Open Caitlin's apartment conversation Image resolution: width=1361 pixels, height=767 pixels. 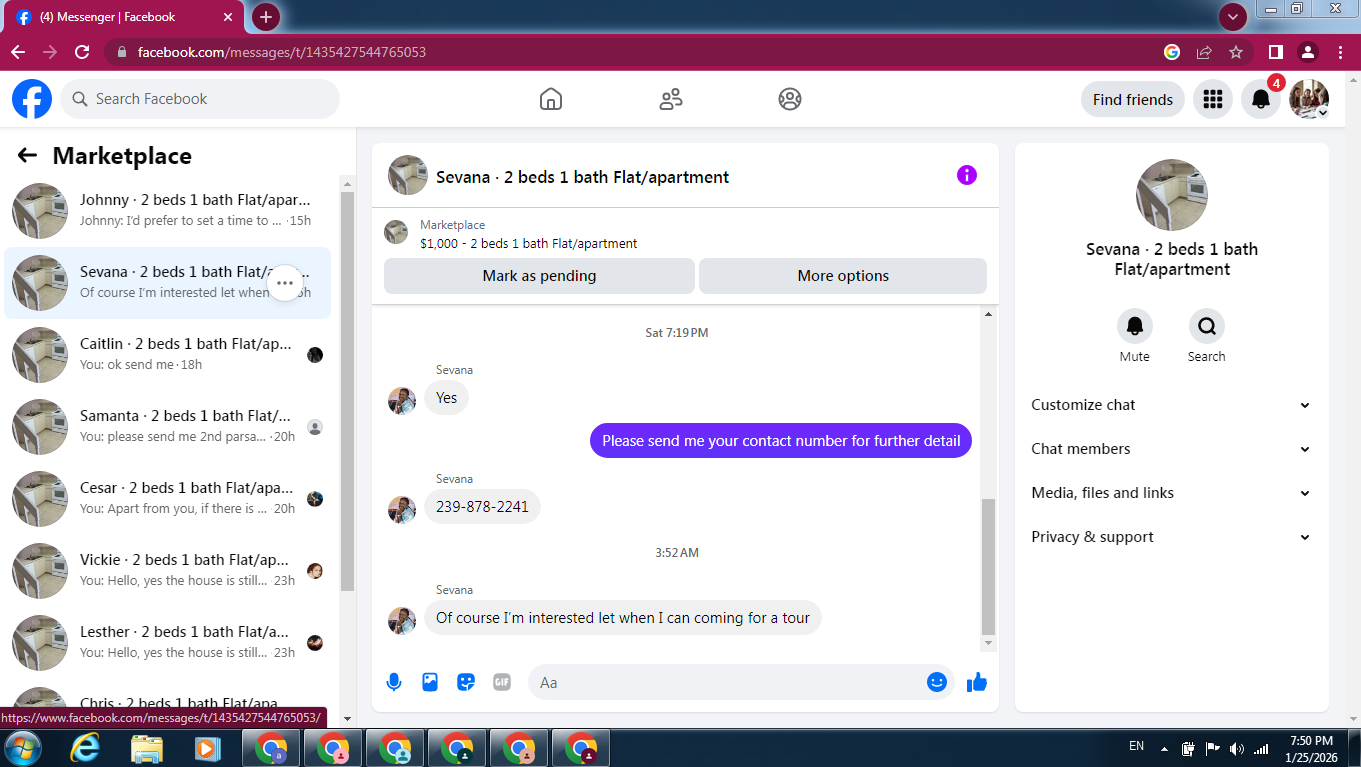tap(168, 355)
